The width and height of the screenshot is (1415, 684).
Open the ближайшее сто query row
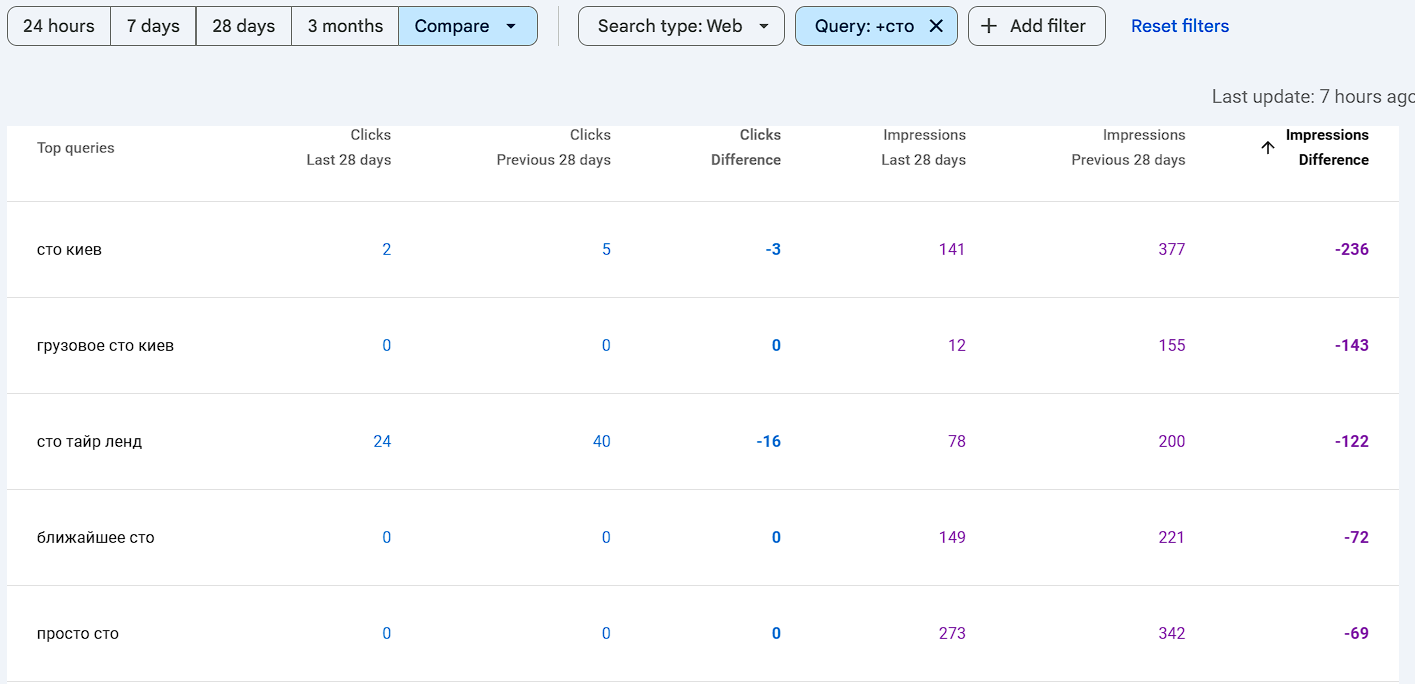coord(95,538)
